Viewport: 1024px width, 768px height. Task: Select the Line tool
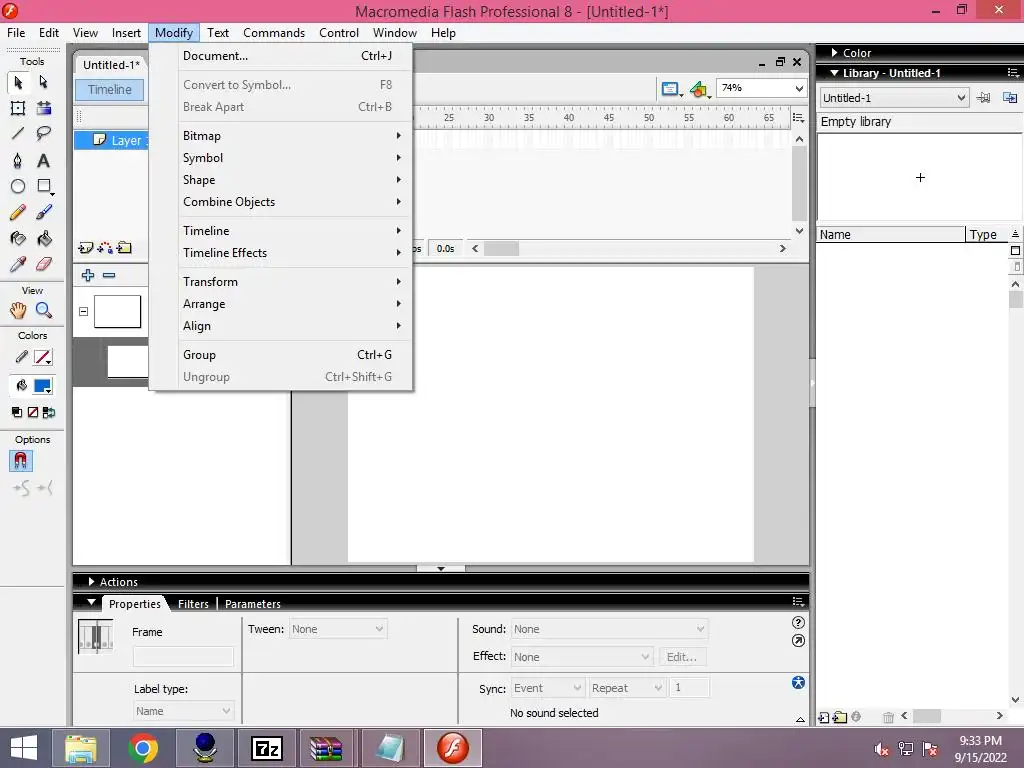click(x=18, y=134)
